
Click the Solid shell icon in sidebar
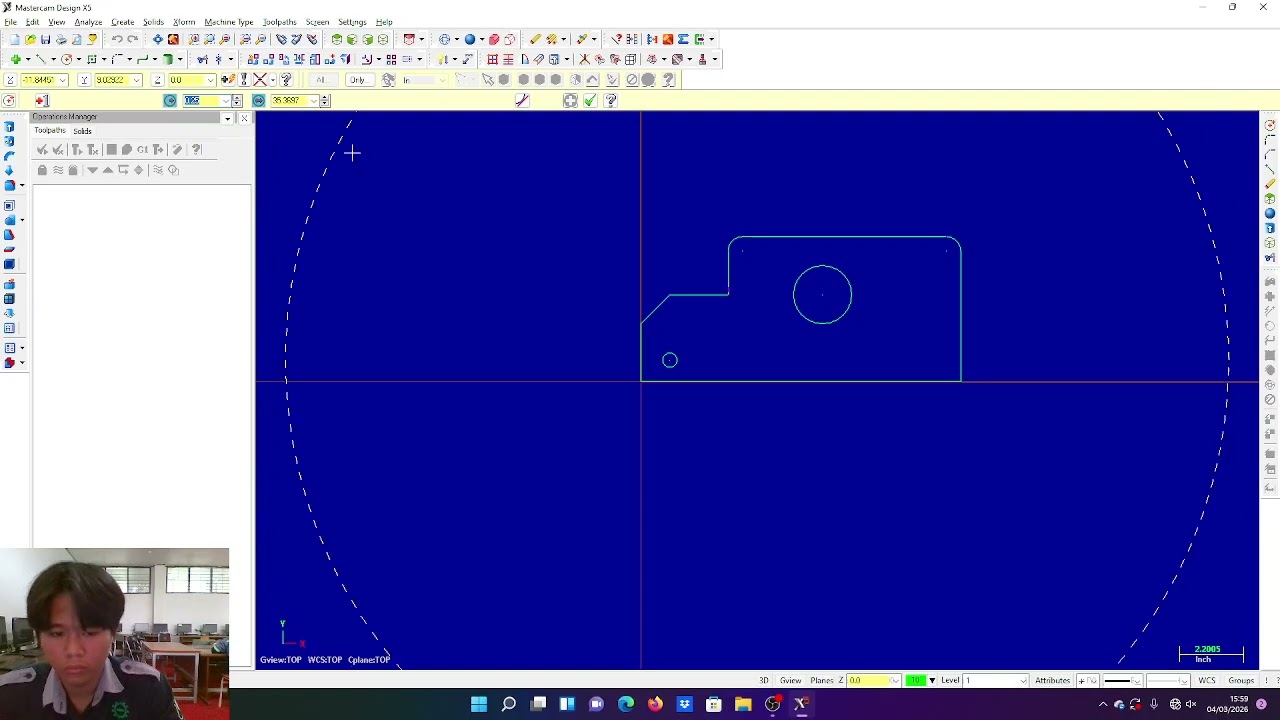[9, 206]
